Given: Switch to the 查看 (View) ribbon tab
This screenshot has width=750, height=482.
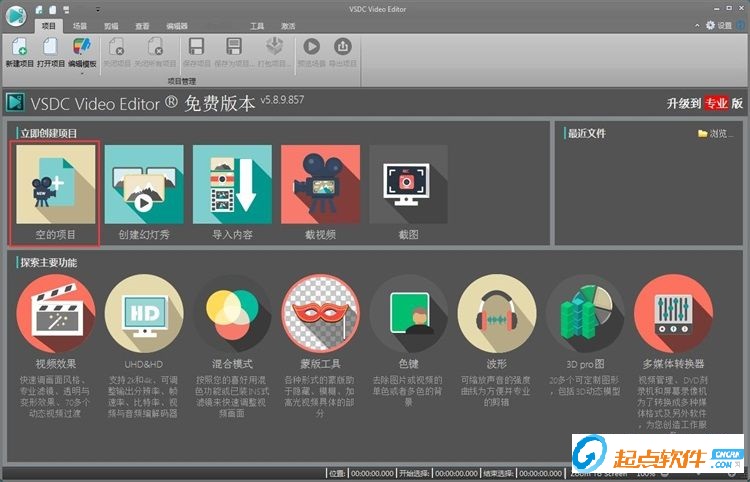Looking at the screenshot, I should click(x=142, y=26).
